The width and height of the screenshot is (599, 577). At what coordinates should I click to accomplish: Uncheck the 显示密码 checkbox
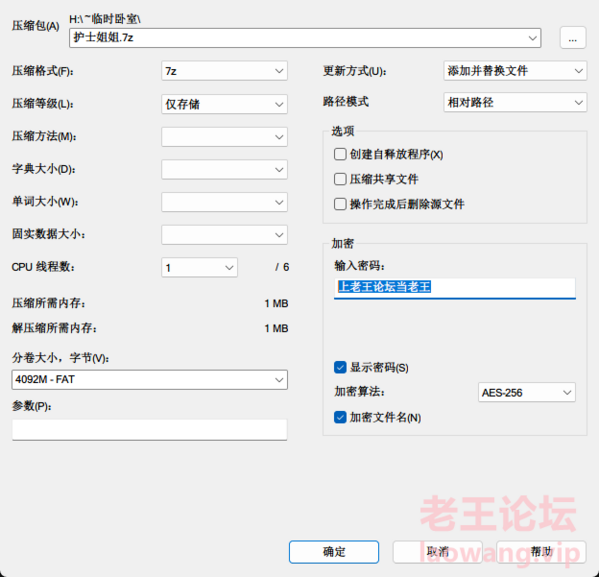coord(340,367)
